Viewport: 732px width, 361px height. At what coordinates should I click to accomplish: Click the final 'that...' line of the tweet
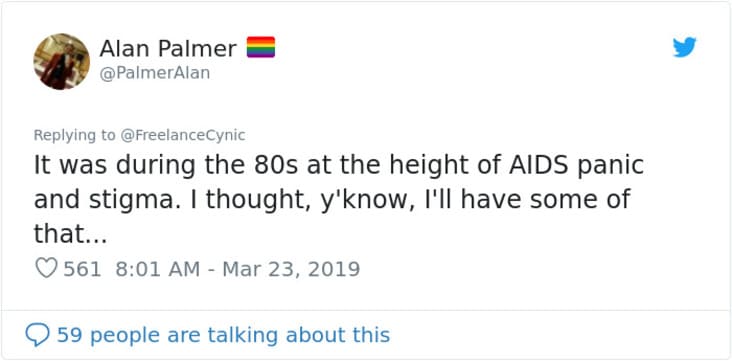70,234
